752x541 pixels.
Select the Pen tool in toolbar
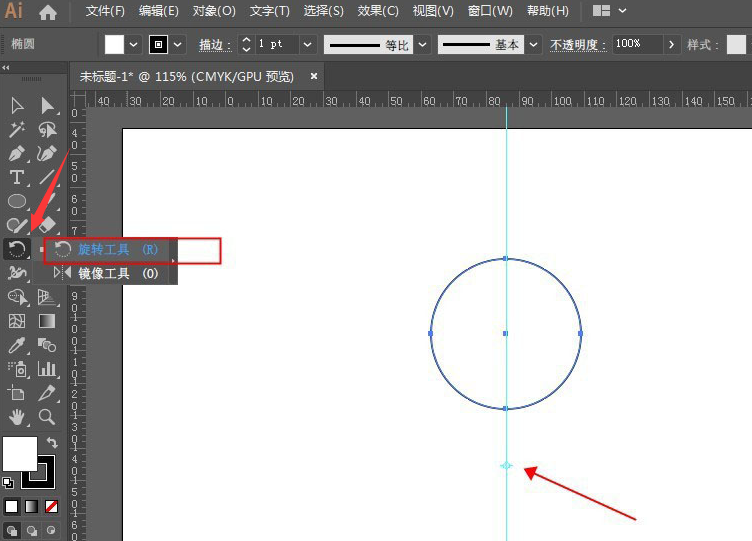pyautogui.click(x=17, y=154)
